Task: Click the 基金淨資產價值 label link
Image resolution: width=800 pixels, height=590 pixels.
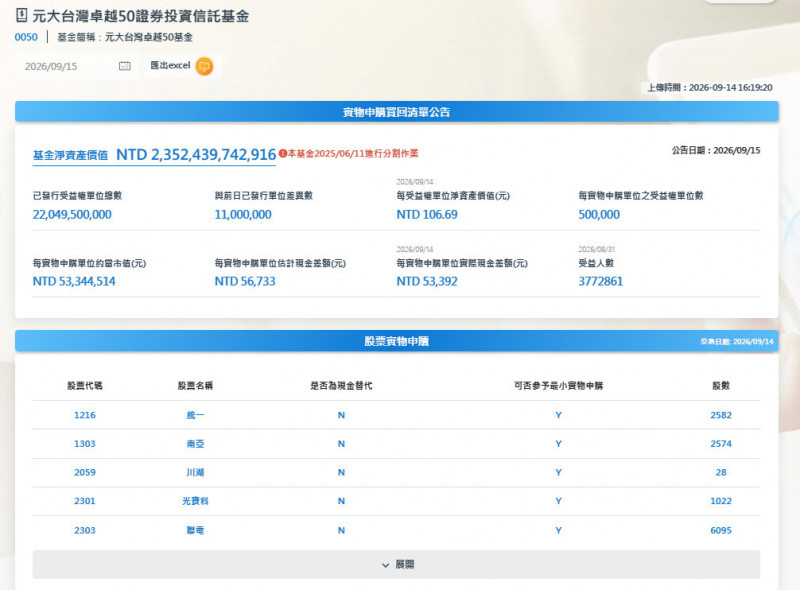Action: [x=70, y=155]
